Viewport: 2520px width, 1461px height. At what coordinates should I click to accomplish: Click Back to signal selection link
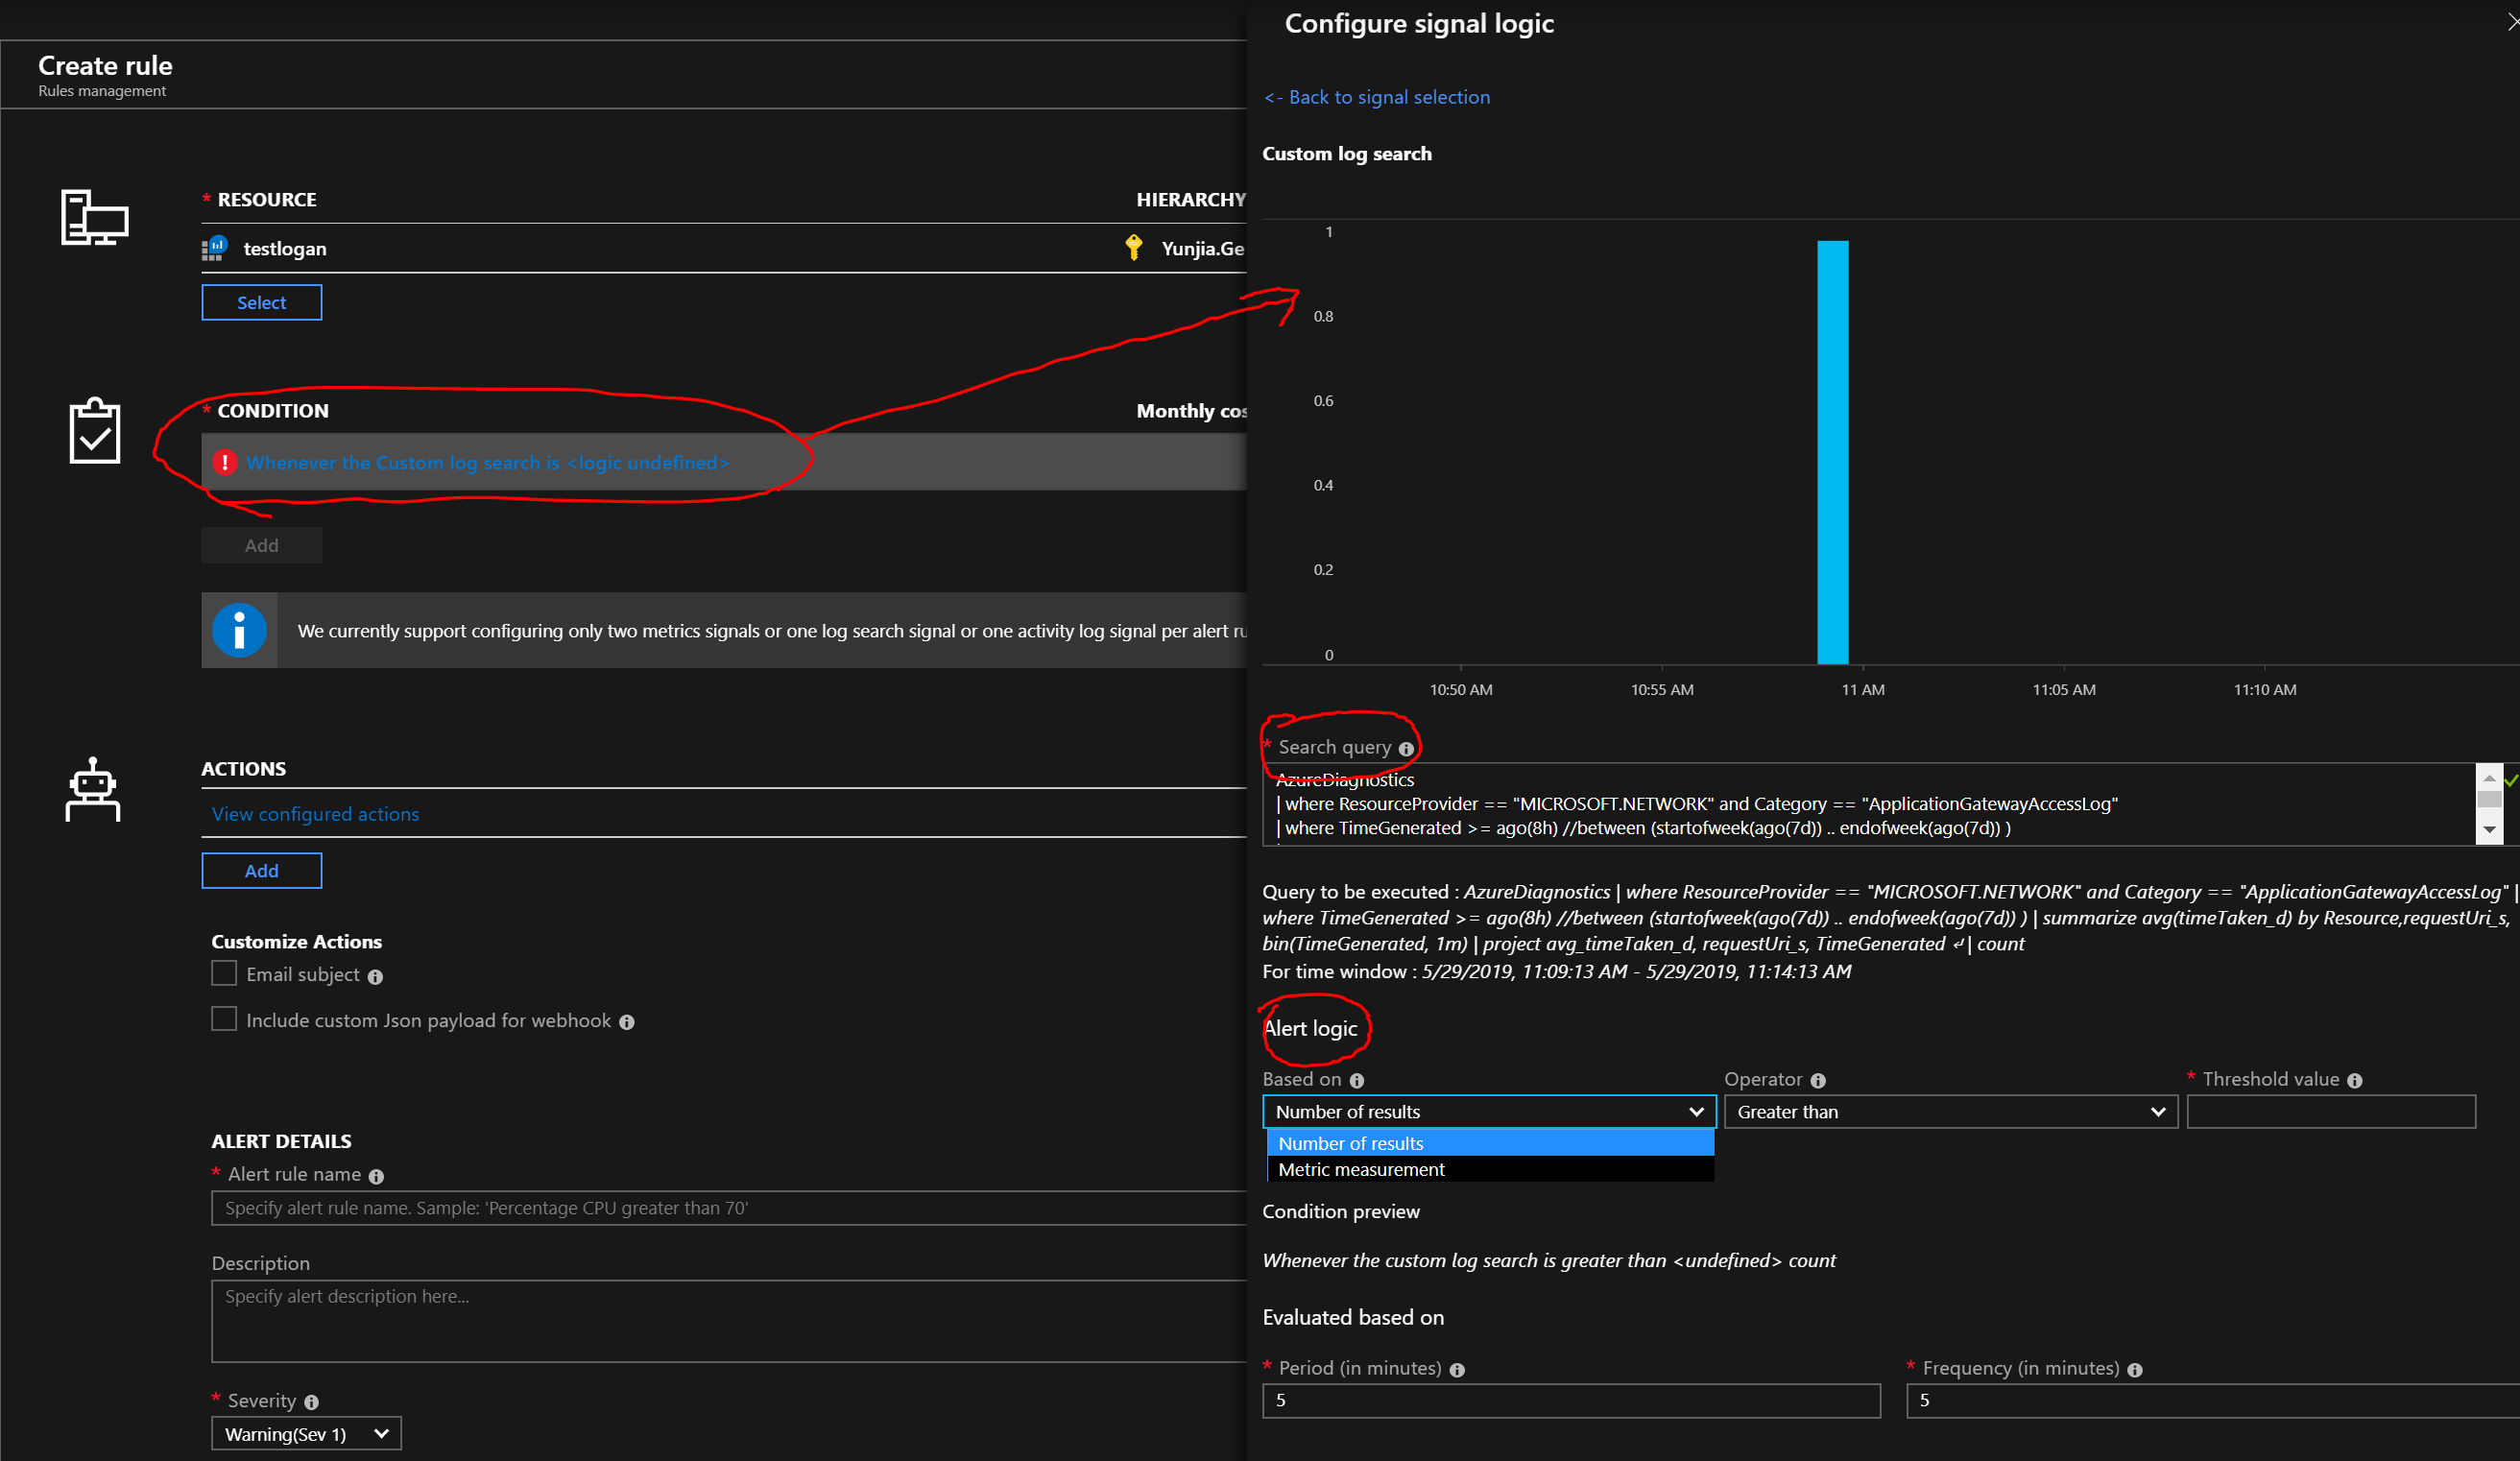1376,97
